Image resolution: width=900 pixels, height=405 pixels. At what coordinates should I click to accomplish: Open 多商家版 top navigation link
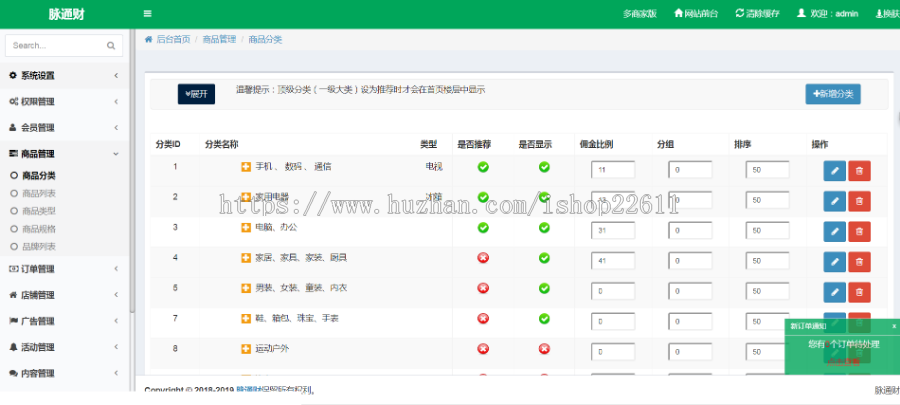click(x=639, y=14)
